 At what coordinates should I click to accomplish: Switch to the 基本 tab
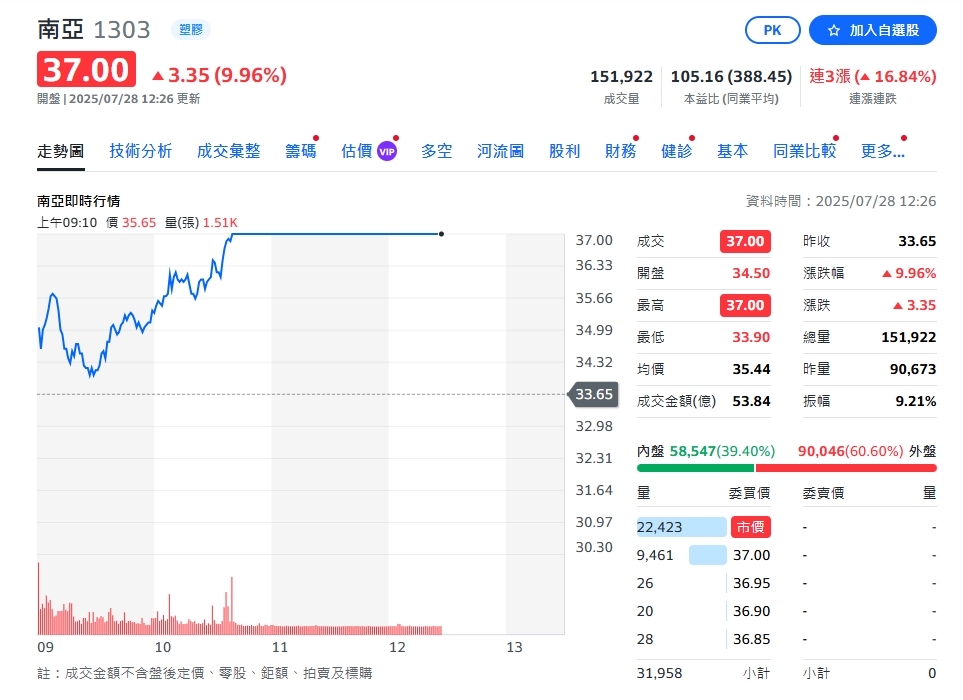(x=731, y=150)
